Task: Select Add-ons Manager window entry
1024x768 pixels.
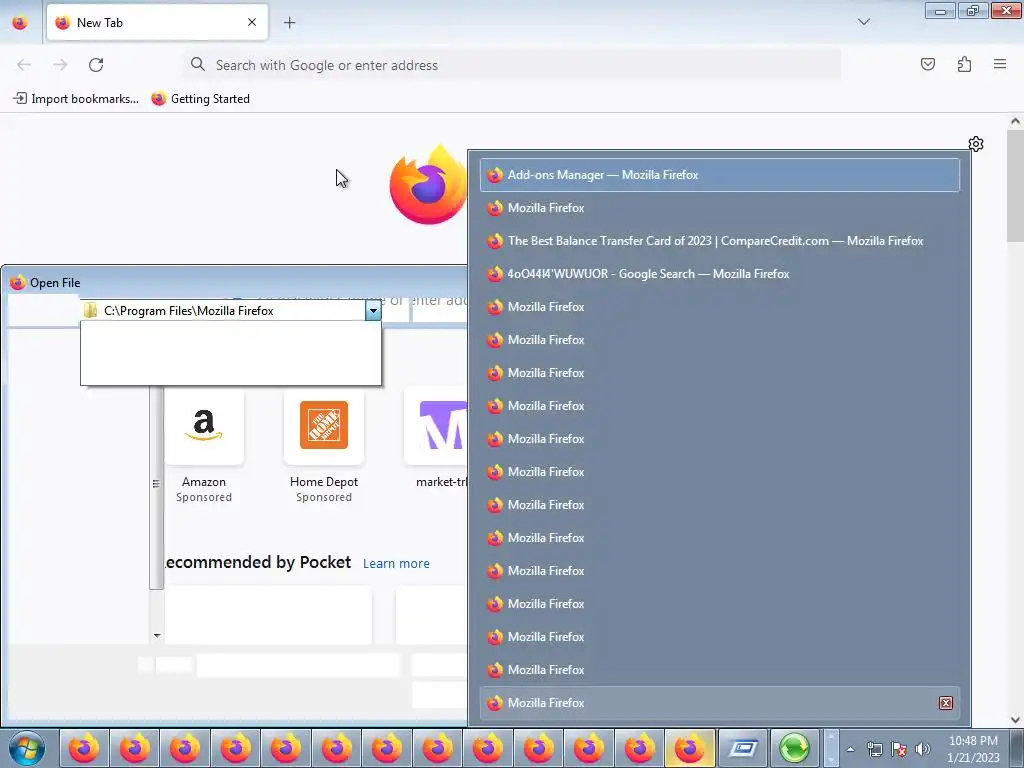Action: coord(720,175)
